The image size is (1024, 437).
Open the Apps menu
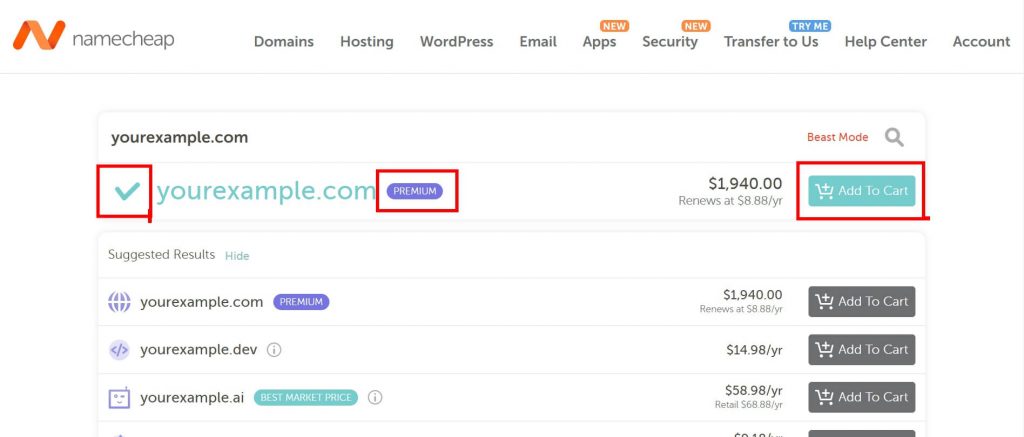tap(599, 42)
